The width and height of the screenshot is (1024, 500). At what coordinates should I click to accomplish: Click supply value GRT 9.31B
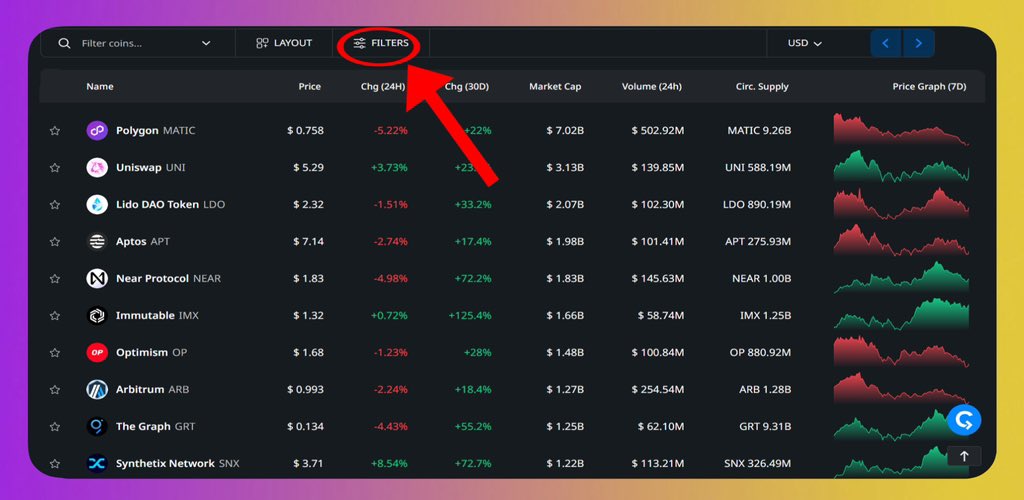click(x=765, y=426)
